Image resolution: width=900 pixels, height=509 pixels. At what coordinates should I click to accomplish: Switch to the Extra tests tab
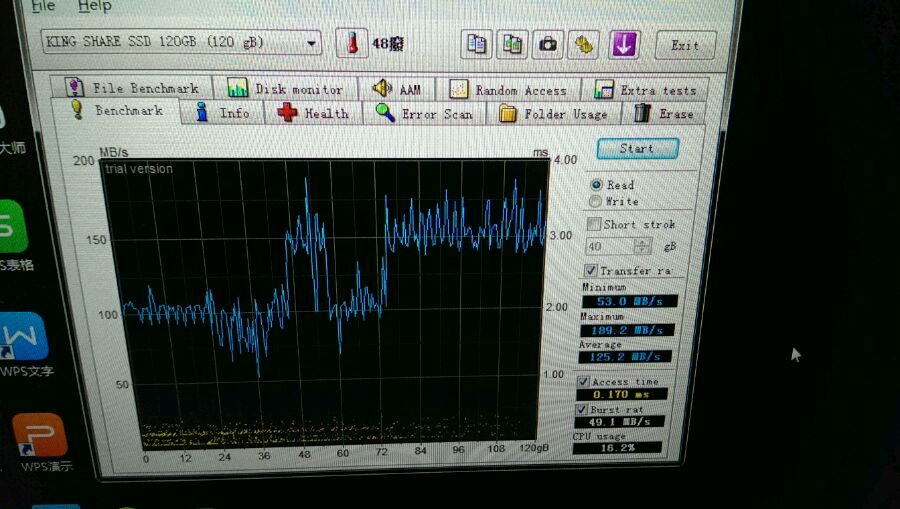pos(645,90)
